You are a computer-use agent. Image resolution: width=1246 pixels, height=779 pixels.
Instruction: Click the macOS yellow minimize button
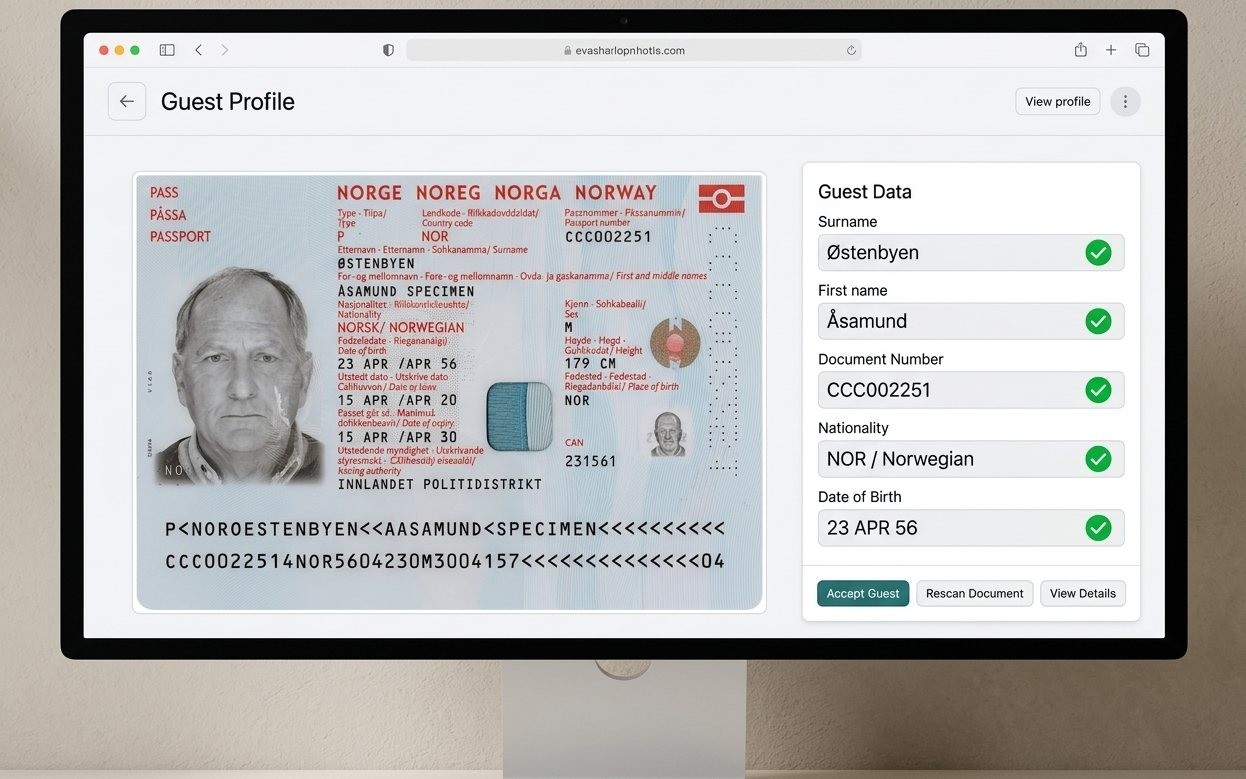[119, 50]
